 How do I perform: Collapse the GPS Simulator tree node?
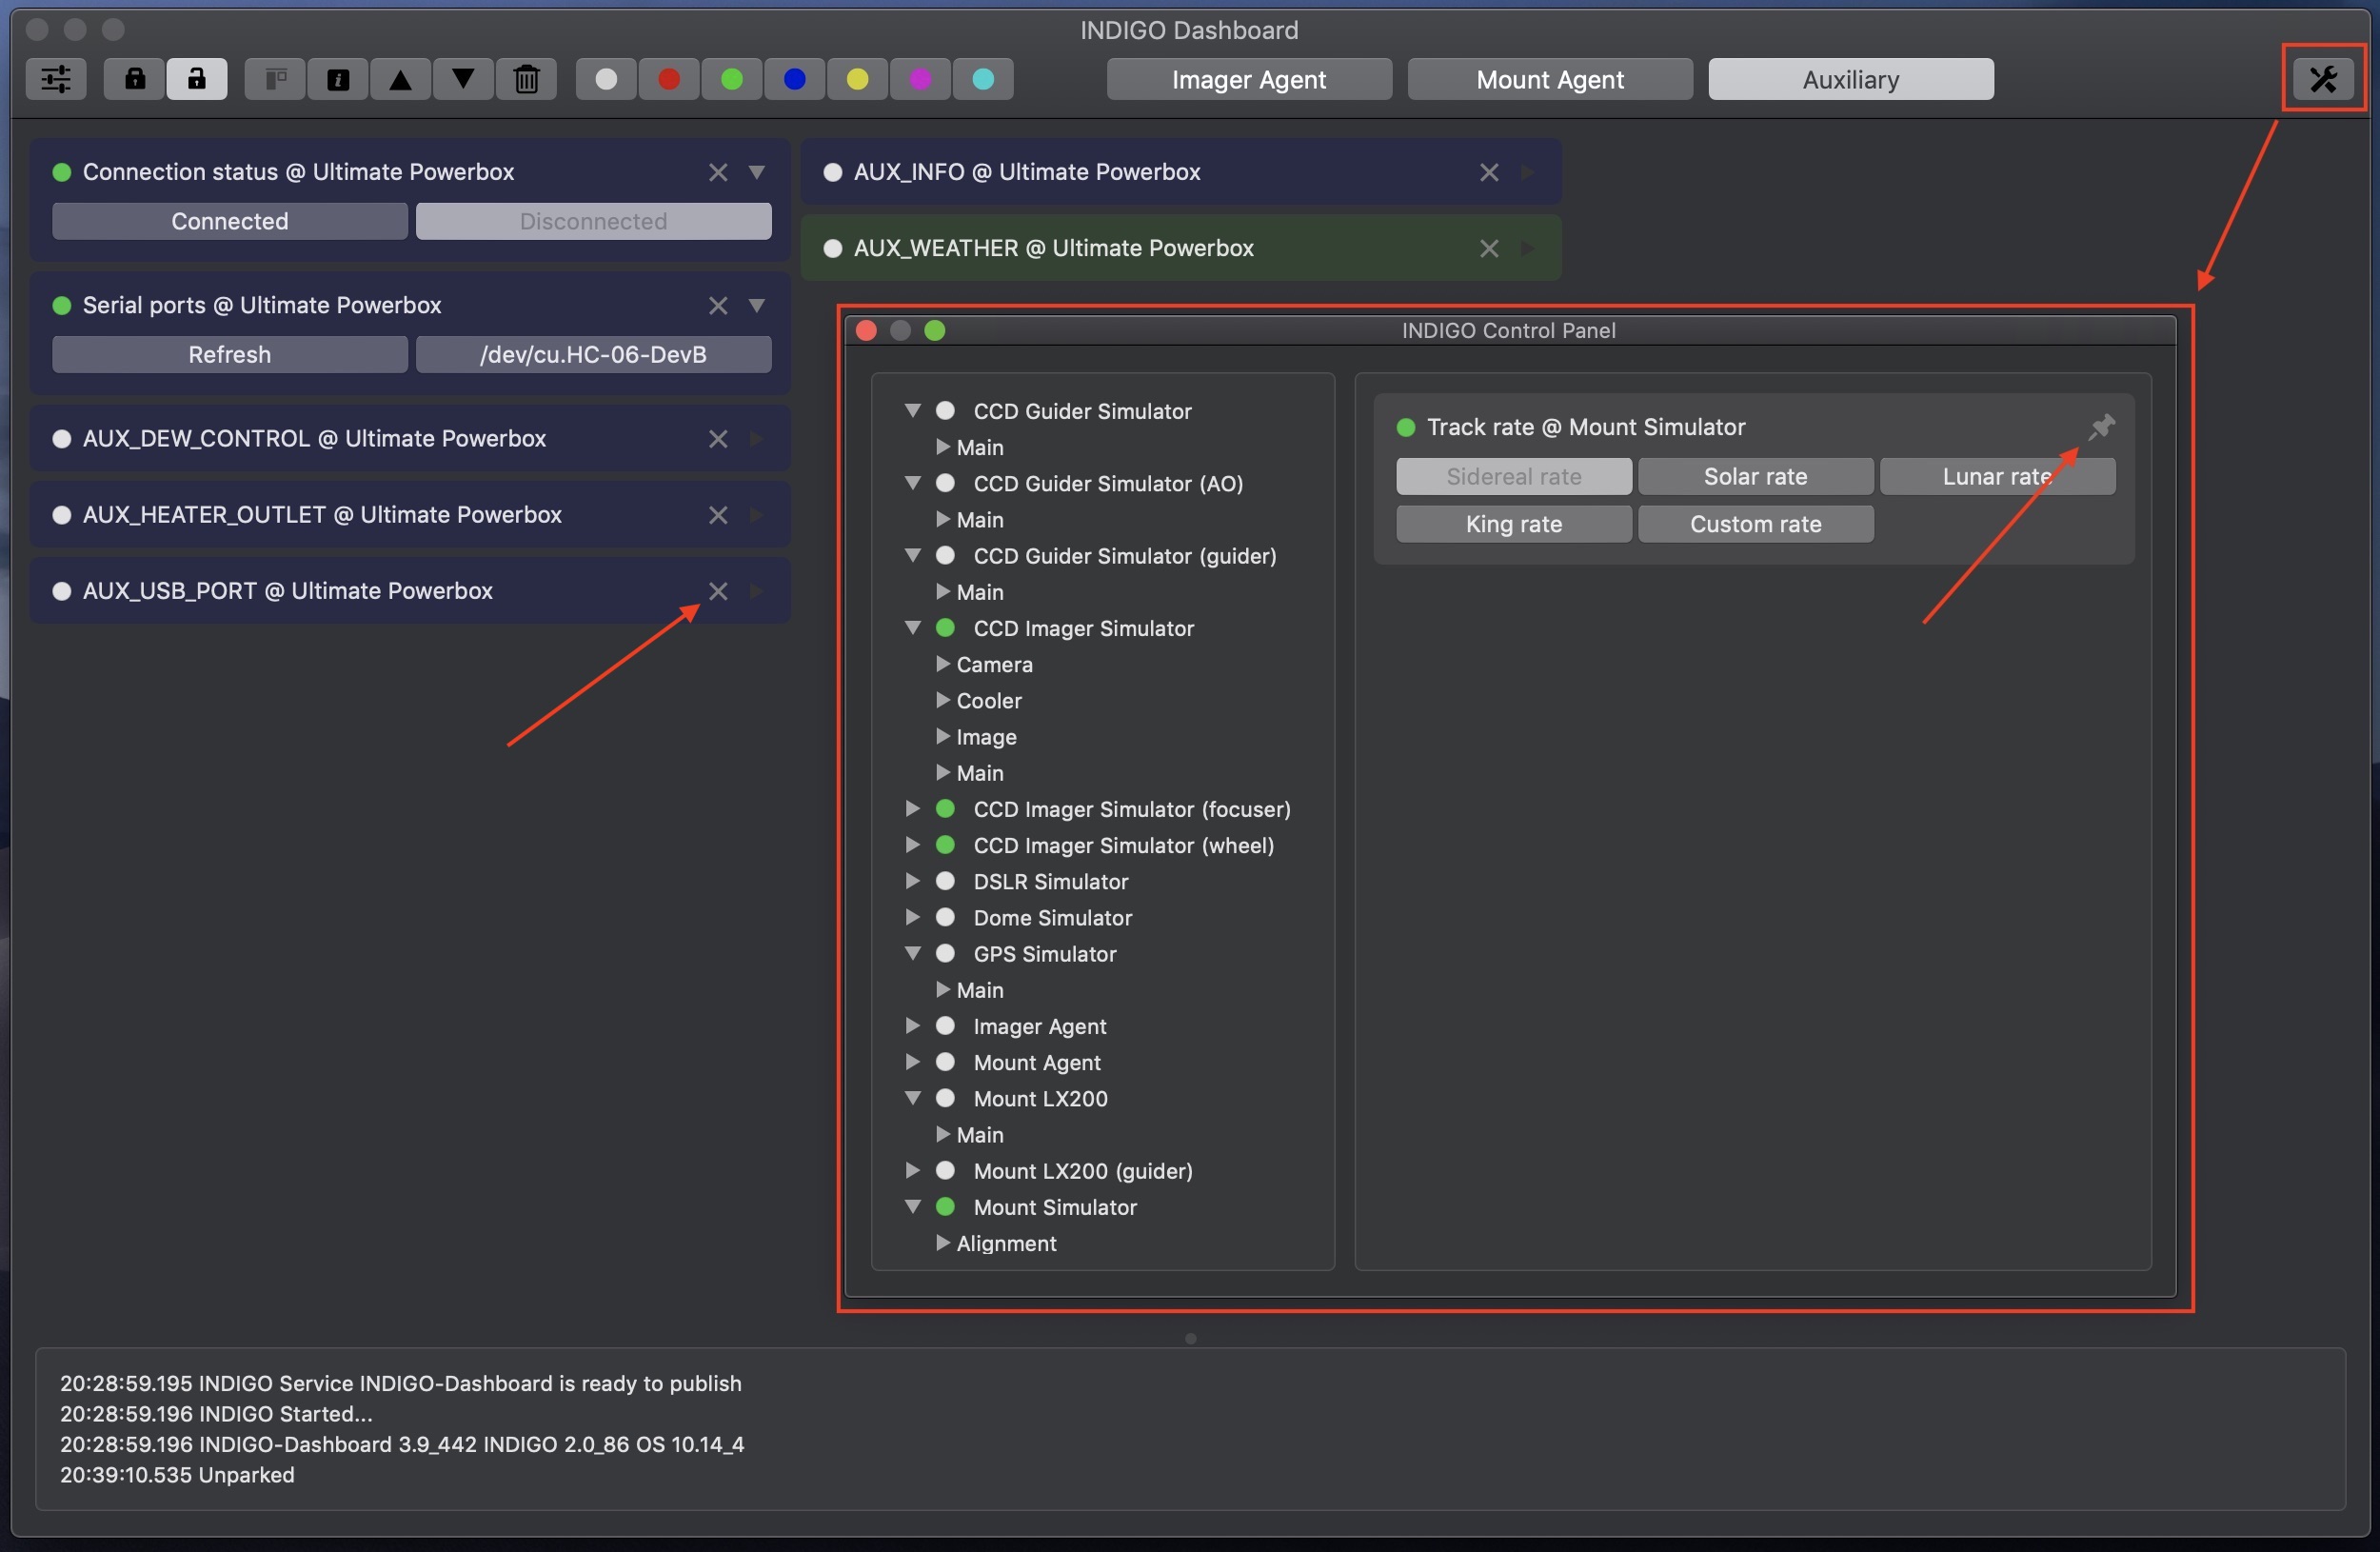point(912,953)
